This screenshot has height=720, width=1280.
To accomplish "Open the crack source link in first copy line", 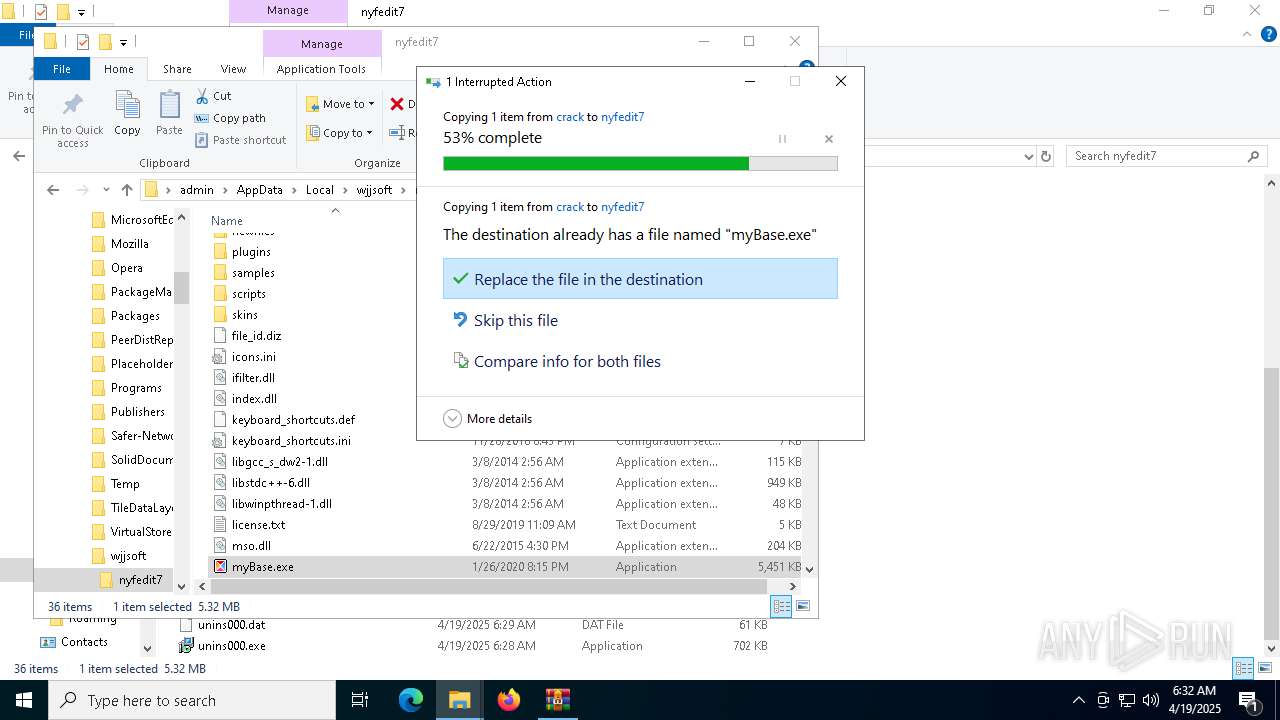I will (x=570, y=117).
